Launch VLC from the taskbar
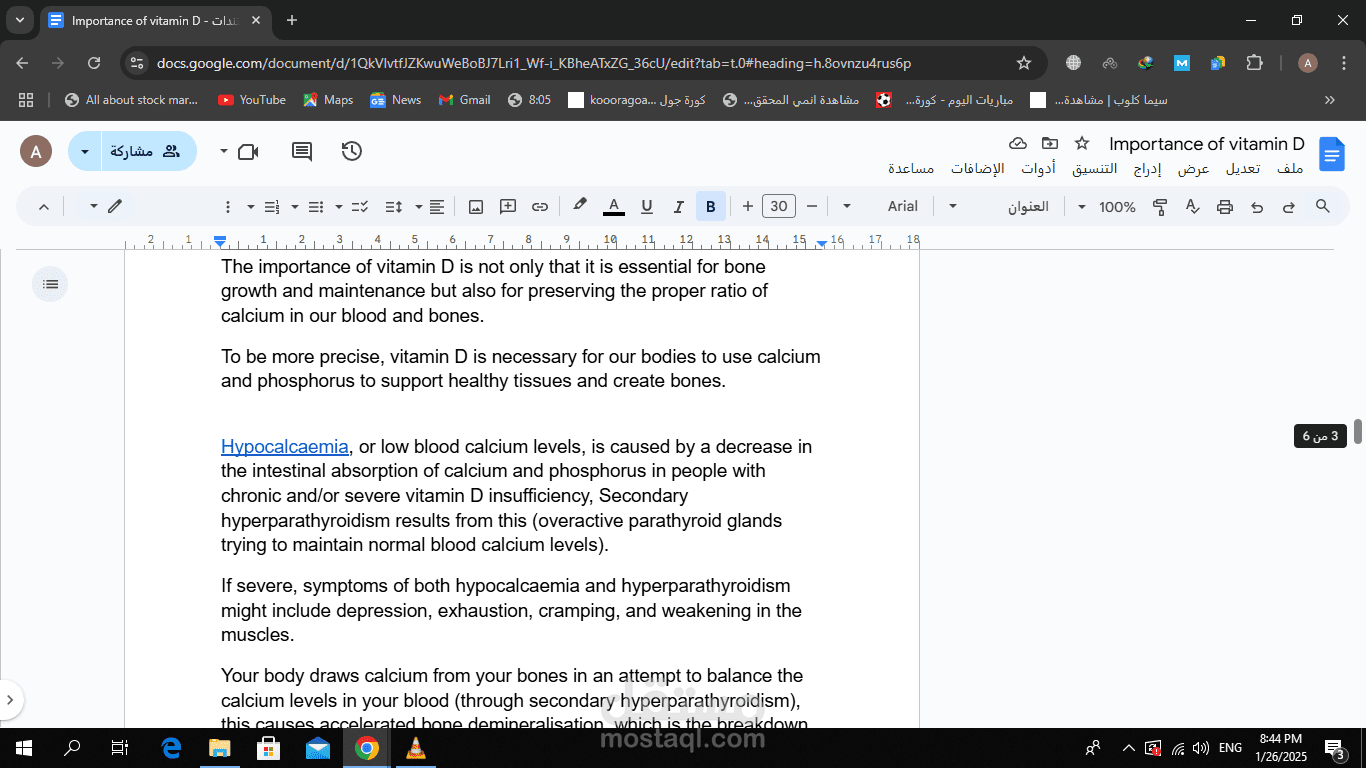The height and width of the screenshot is (768, 1366). tap(416, 748)
